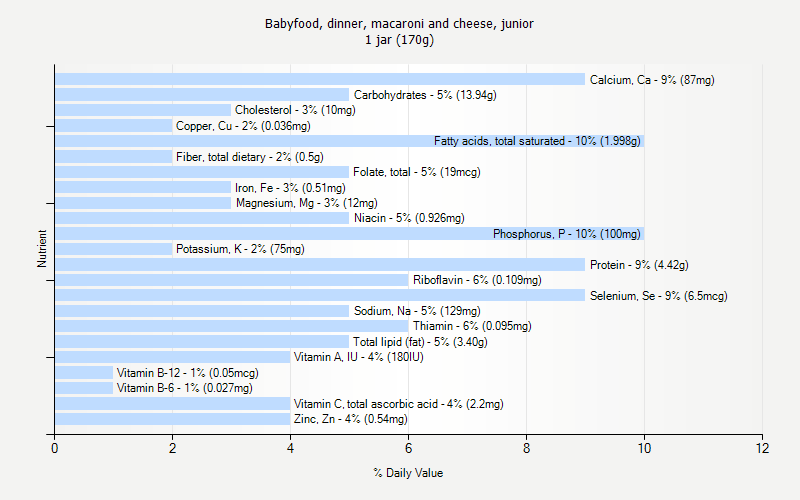The image size is (800, 500).
Task: Click the chart title 'Babyfood, dinner, macaroni and cheese, junior'
Action: (x=399, y=23)
